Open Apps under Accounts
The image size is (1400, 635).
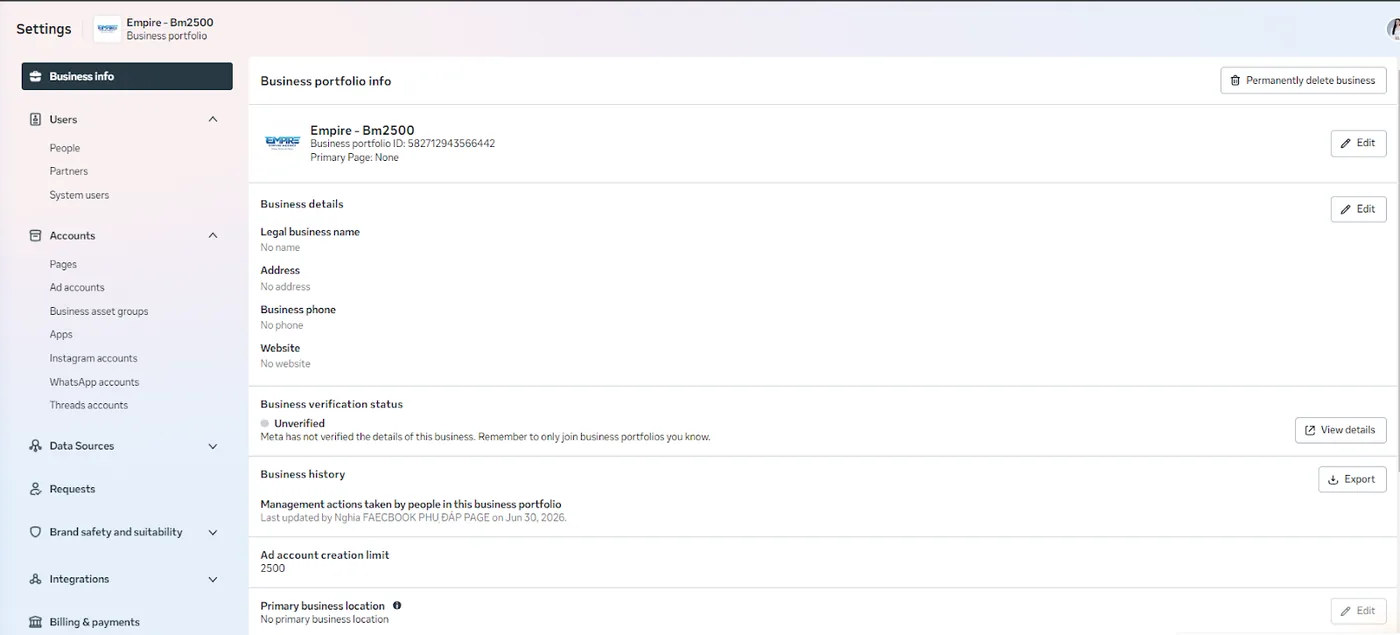coord(61,334)
